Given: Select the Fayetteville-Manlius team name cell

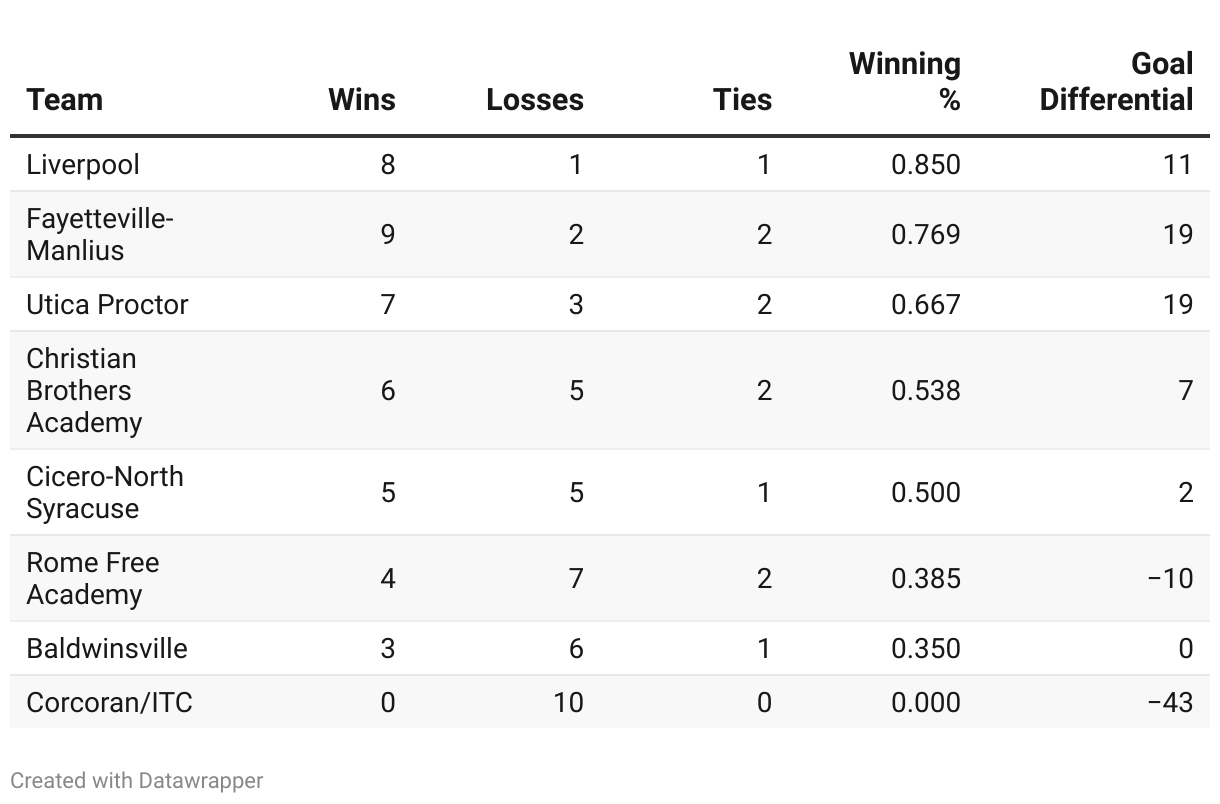Looking at the screenshot, I should [100, 234].
